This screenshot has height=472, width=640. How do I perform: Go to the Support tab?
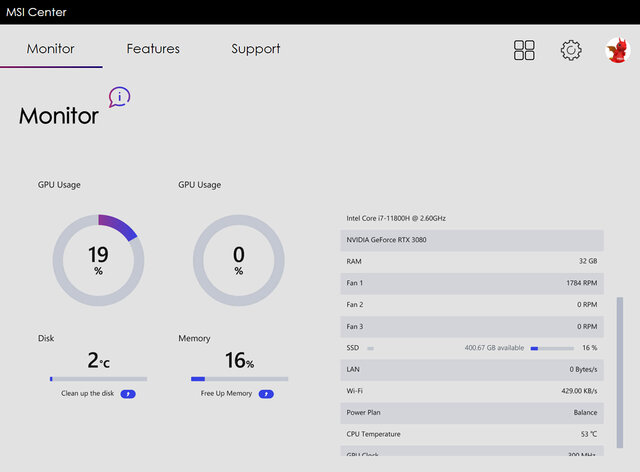(x=256, y=49)
